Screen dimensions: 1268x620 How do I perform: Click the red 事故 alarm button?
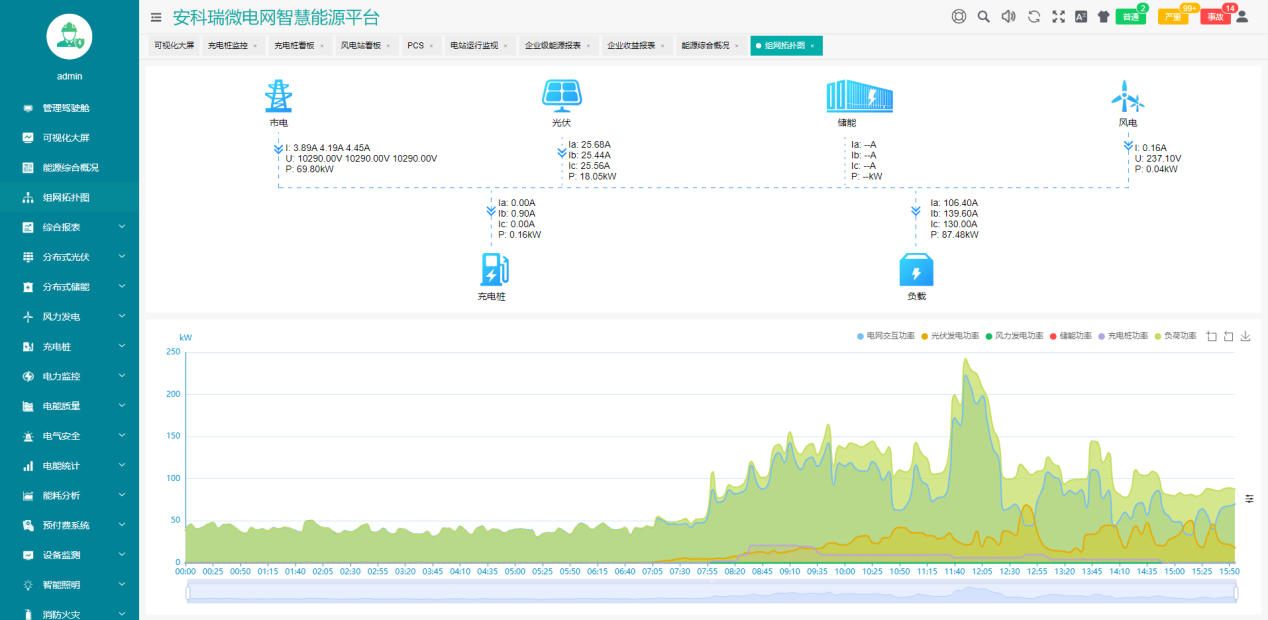1215,17
